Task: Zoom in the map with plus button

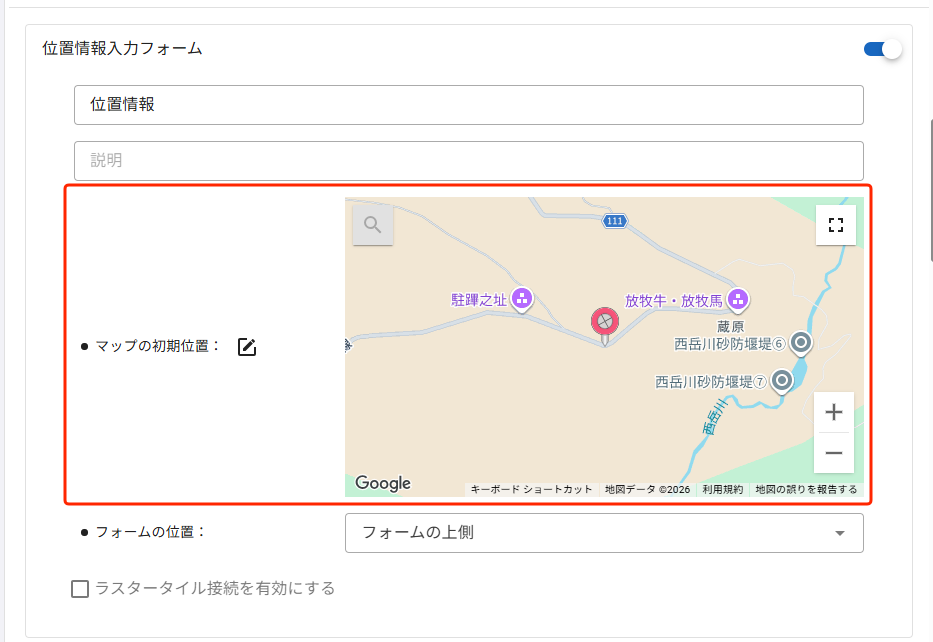Action: pyautogui.click(x=834, y=412)
